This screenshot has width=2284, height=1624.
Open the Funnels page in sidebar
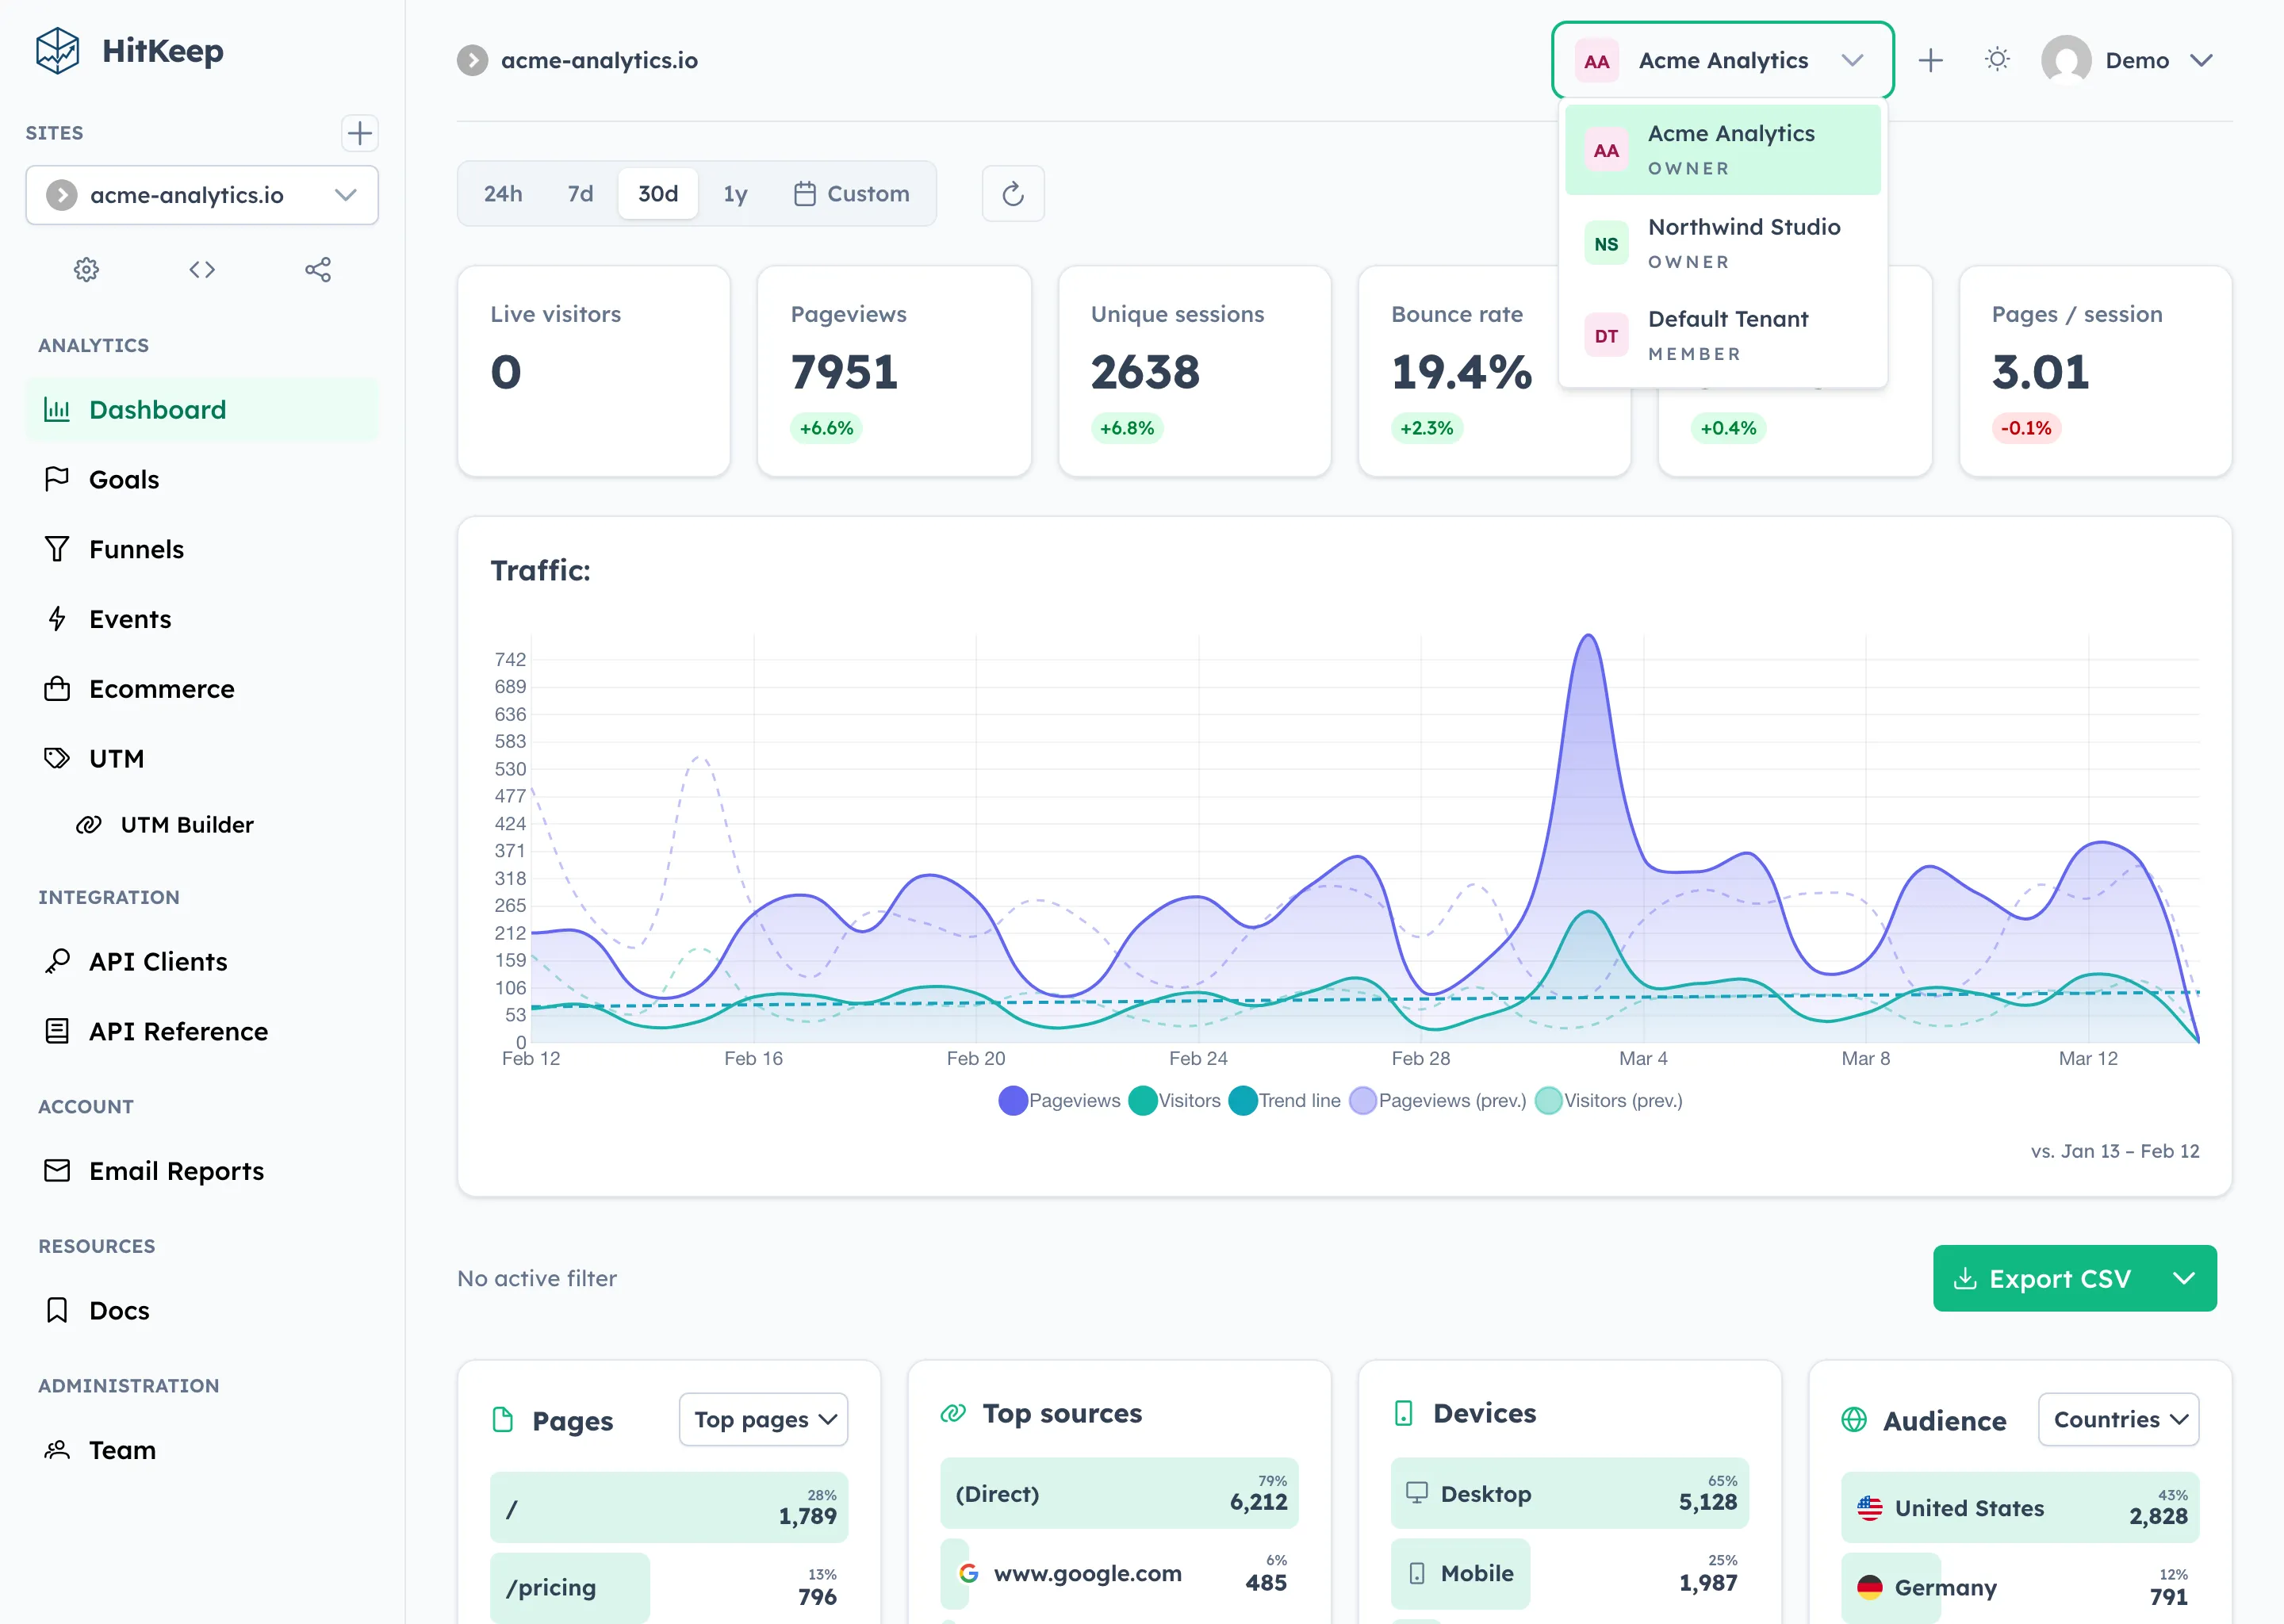coord(136,549)
